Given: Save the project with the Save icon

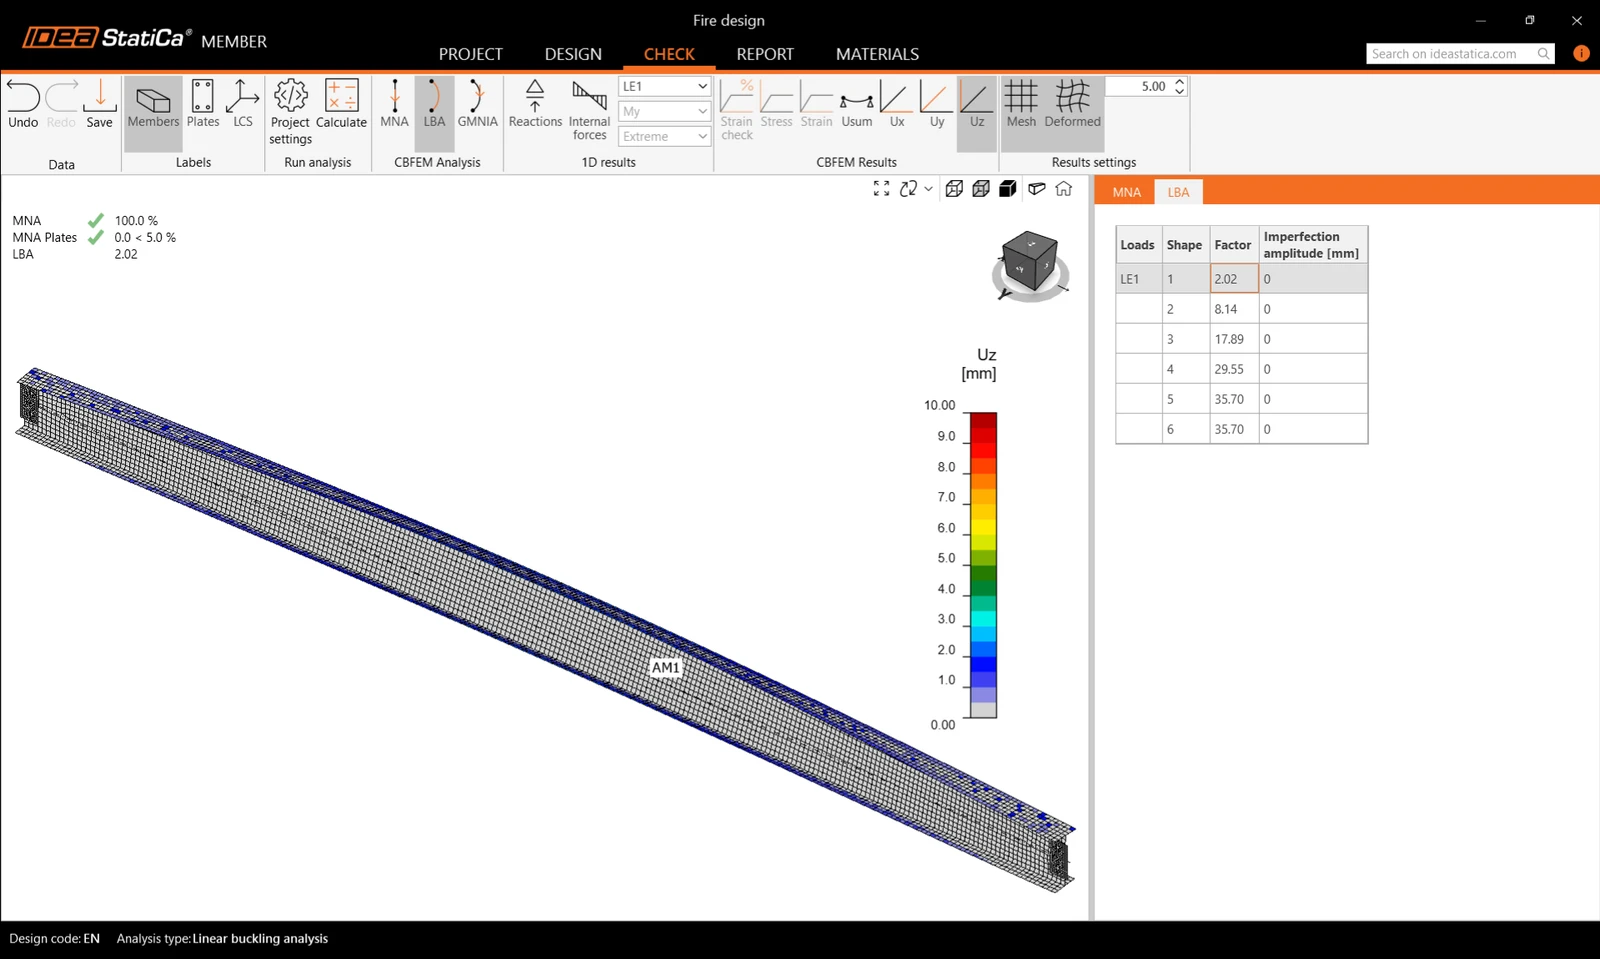Looking at the screenshot, I should 99,104.
